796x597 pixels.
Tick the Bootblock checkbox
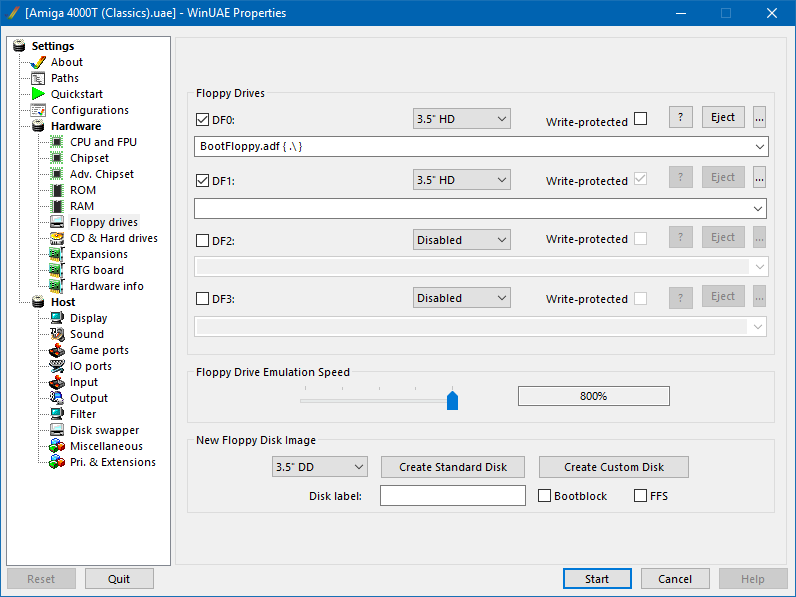545,496
